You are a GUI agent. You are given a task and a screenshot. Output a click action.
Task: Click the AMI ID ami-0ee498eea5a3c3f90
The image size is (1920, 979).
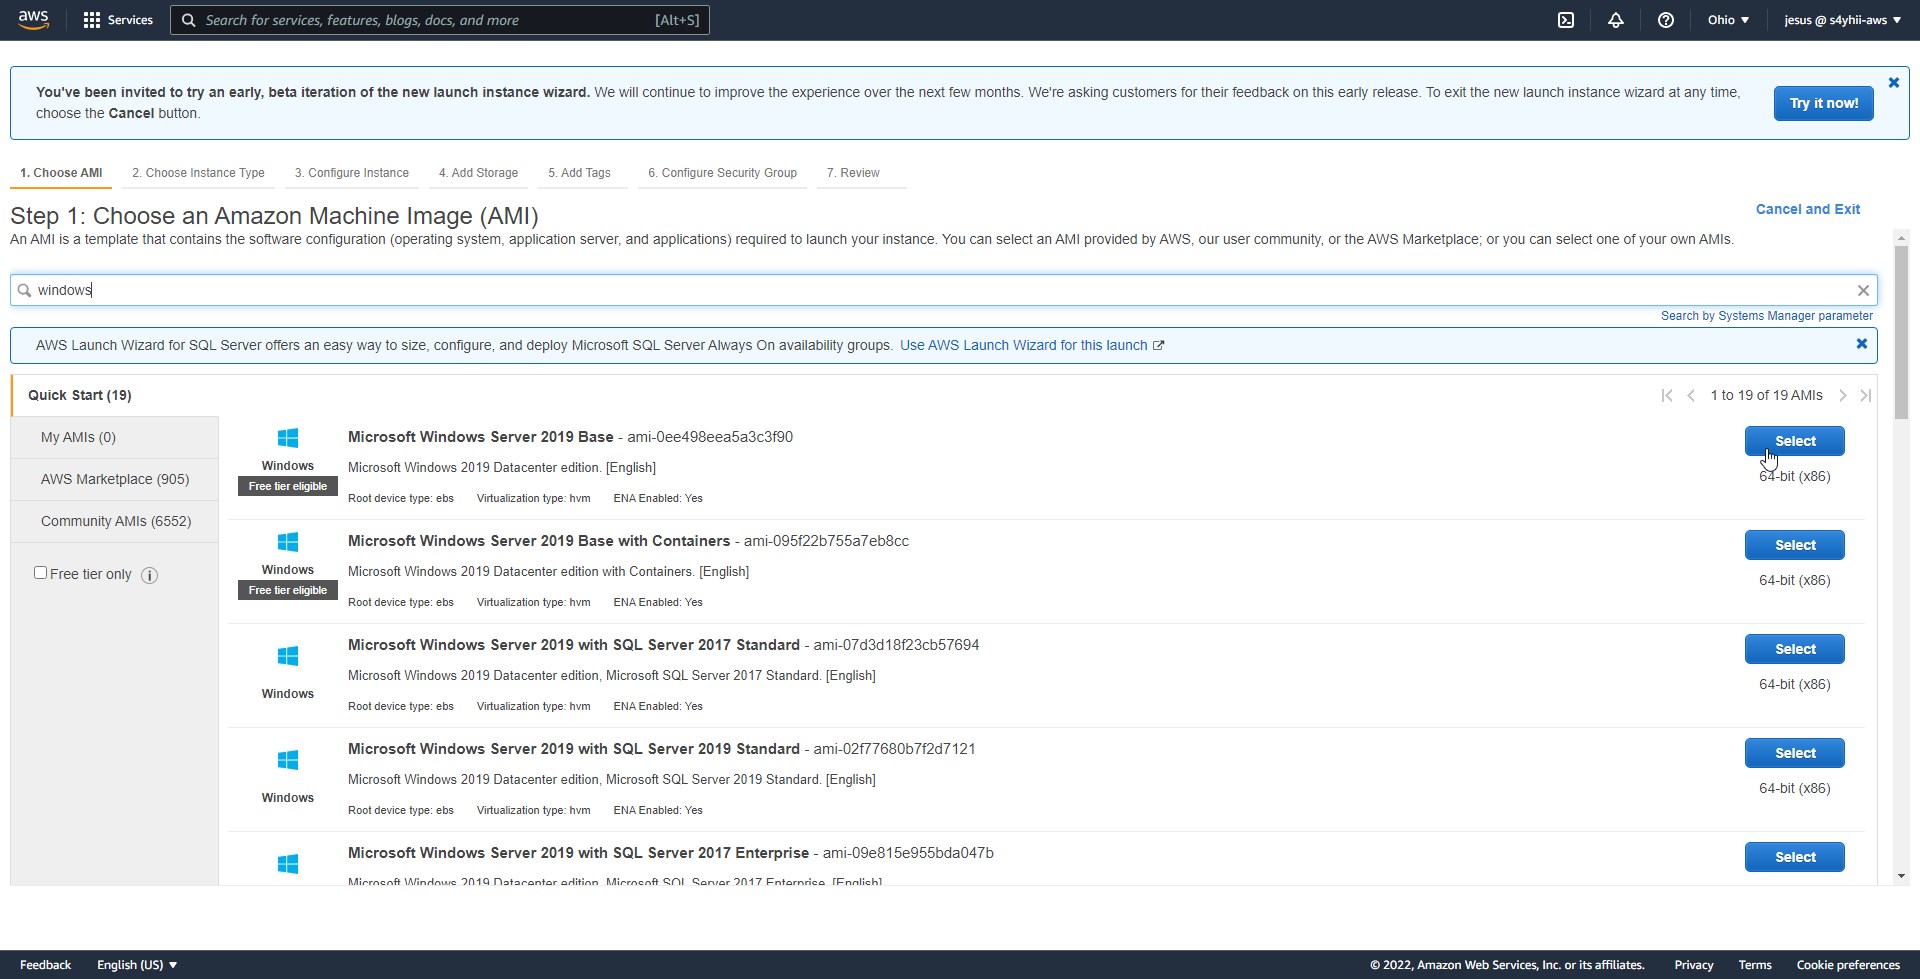coord(710,437)
